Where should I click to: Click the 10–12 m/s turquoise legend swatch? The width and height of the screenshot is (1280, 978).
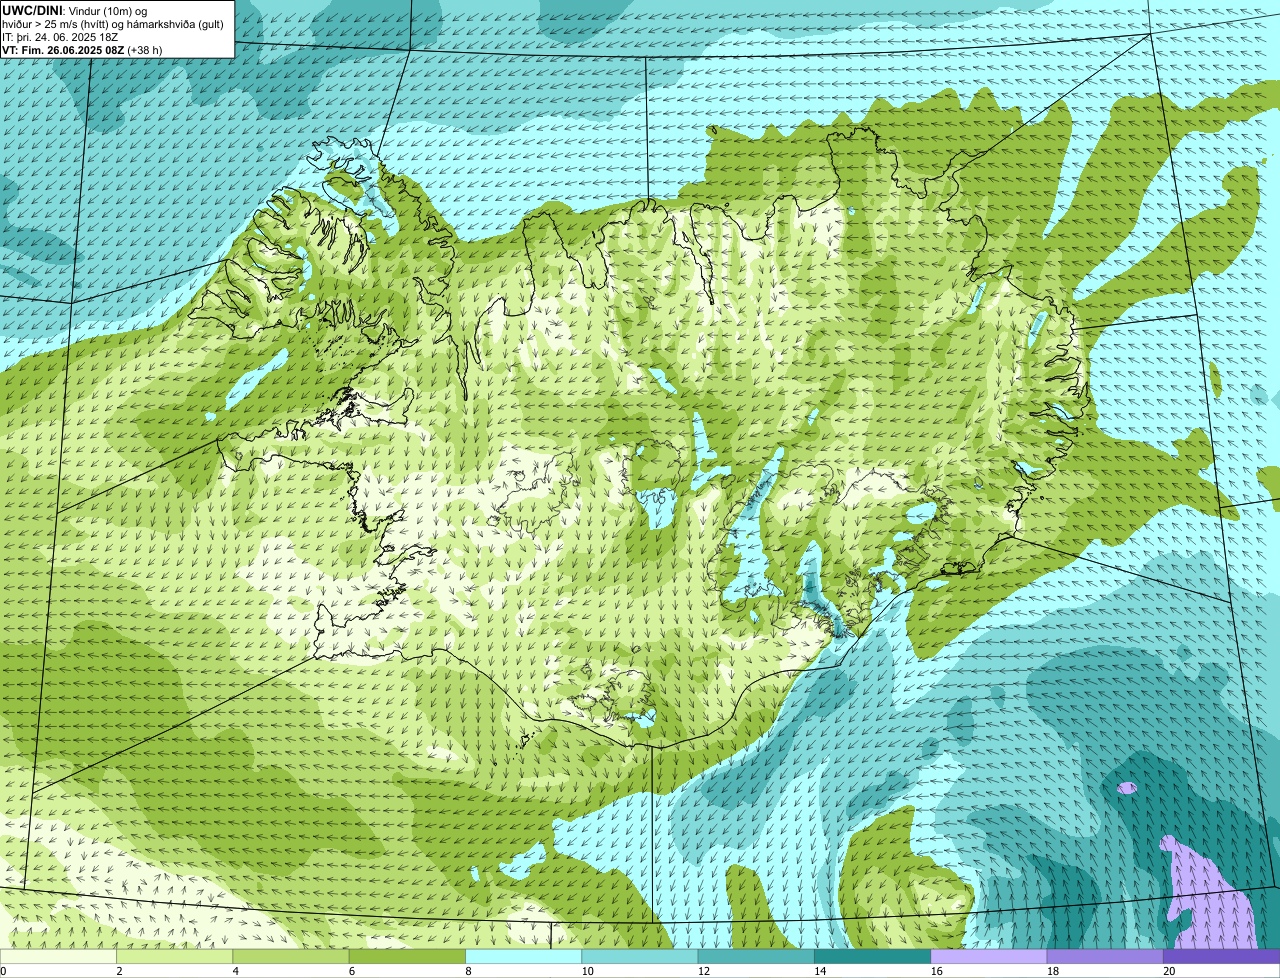[640, 957]
